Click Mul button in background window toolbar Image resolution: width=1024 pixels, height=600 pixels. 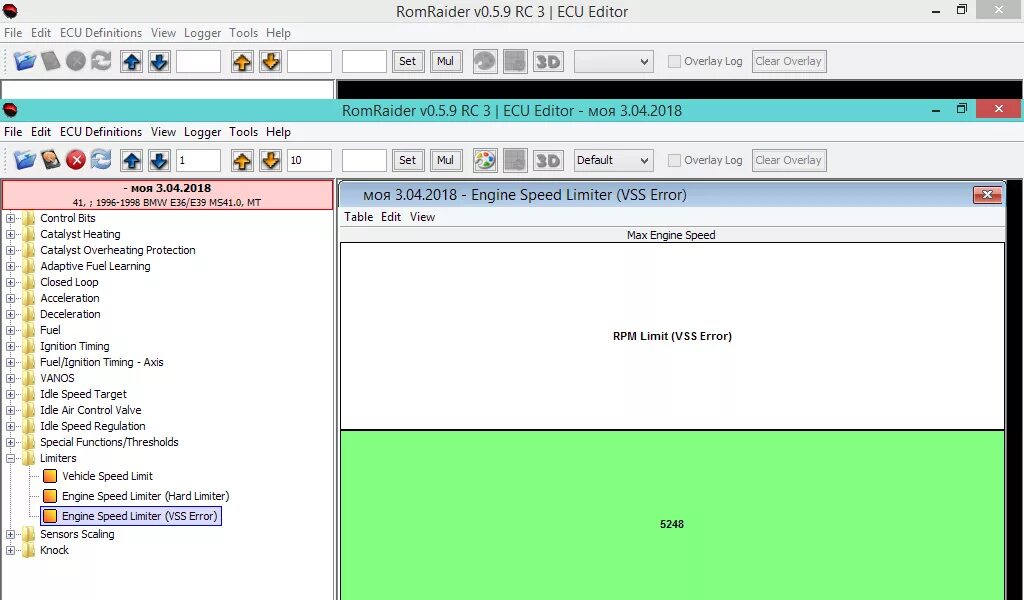[445, 62]
